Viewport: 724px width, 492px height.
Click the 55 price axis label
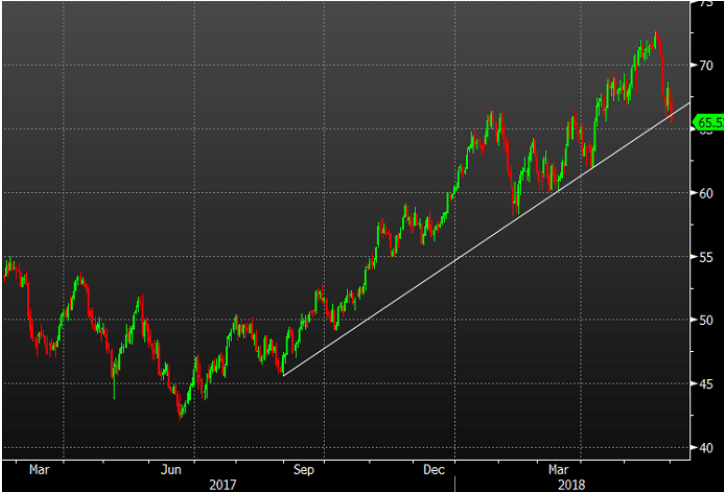pos(706,257)
